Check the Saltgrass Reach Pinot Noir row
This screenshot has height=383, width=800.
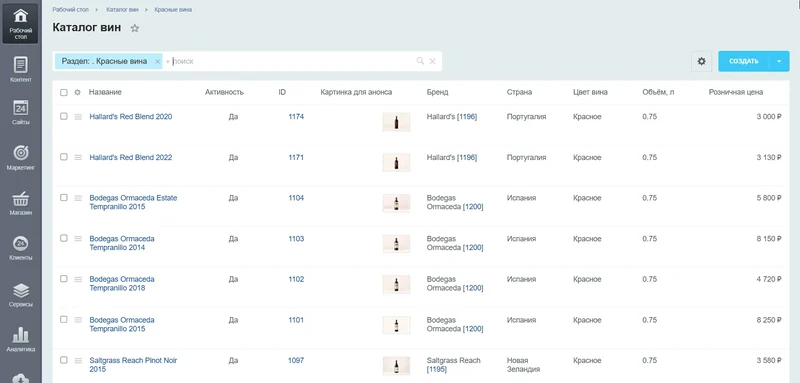tap(64, 360)
